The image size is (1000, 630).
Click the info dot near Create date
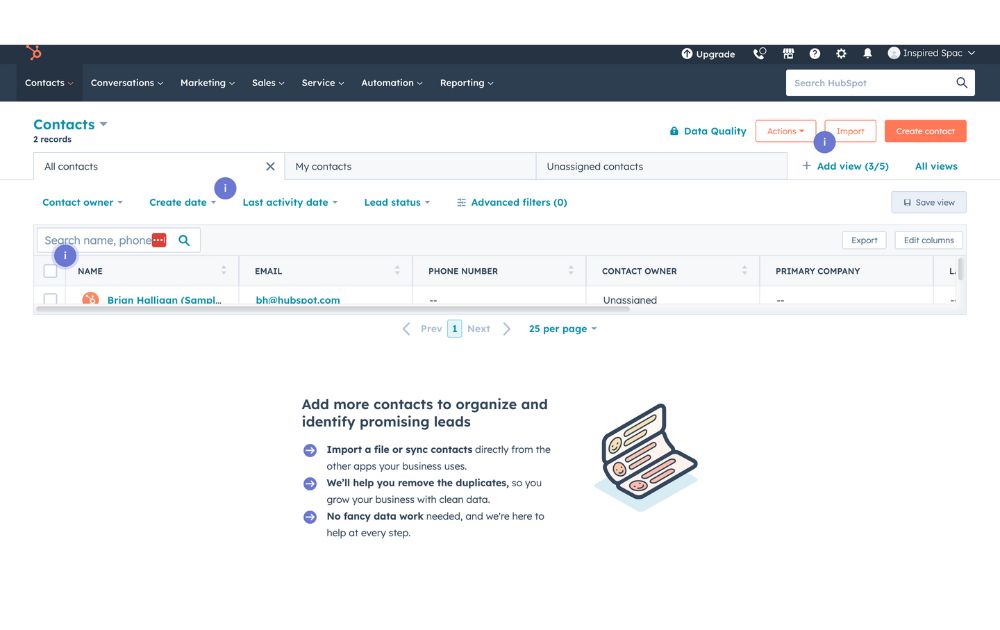(225, 188)
